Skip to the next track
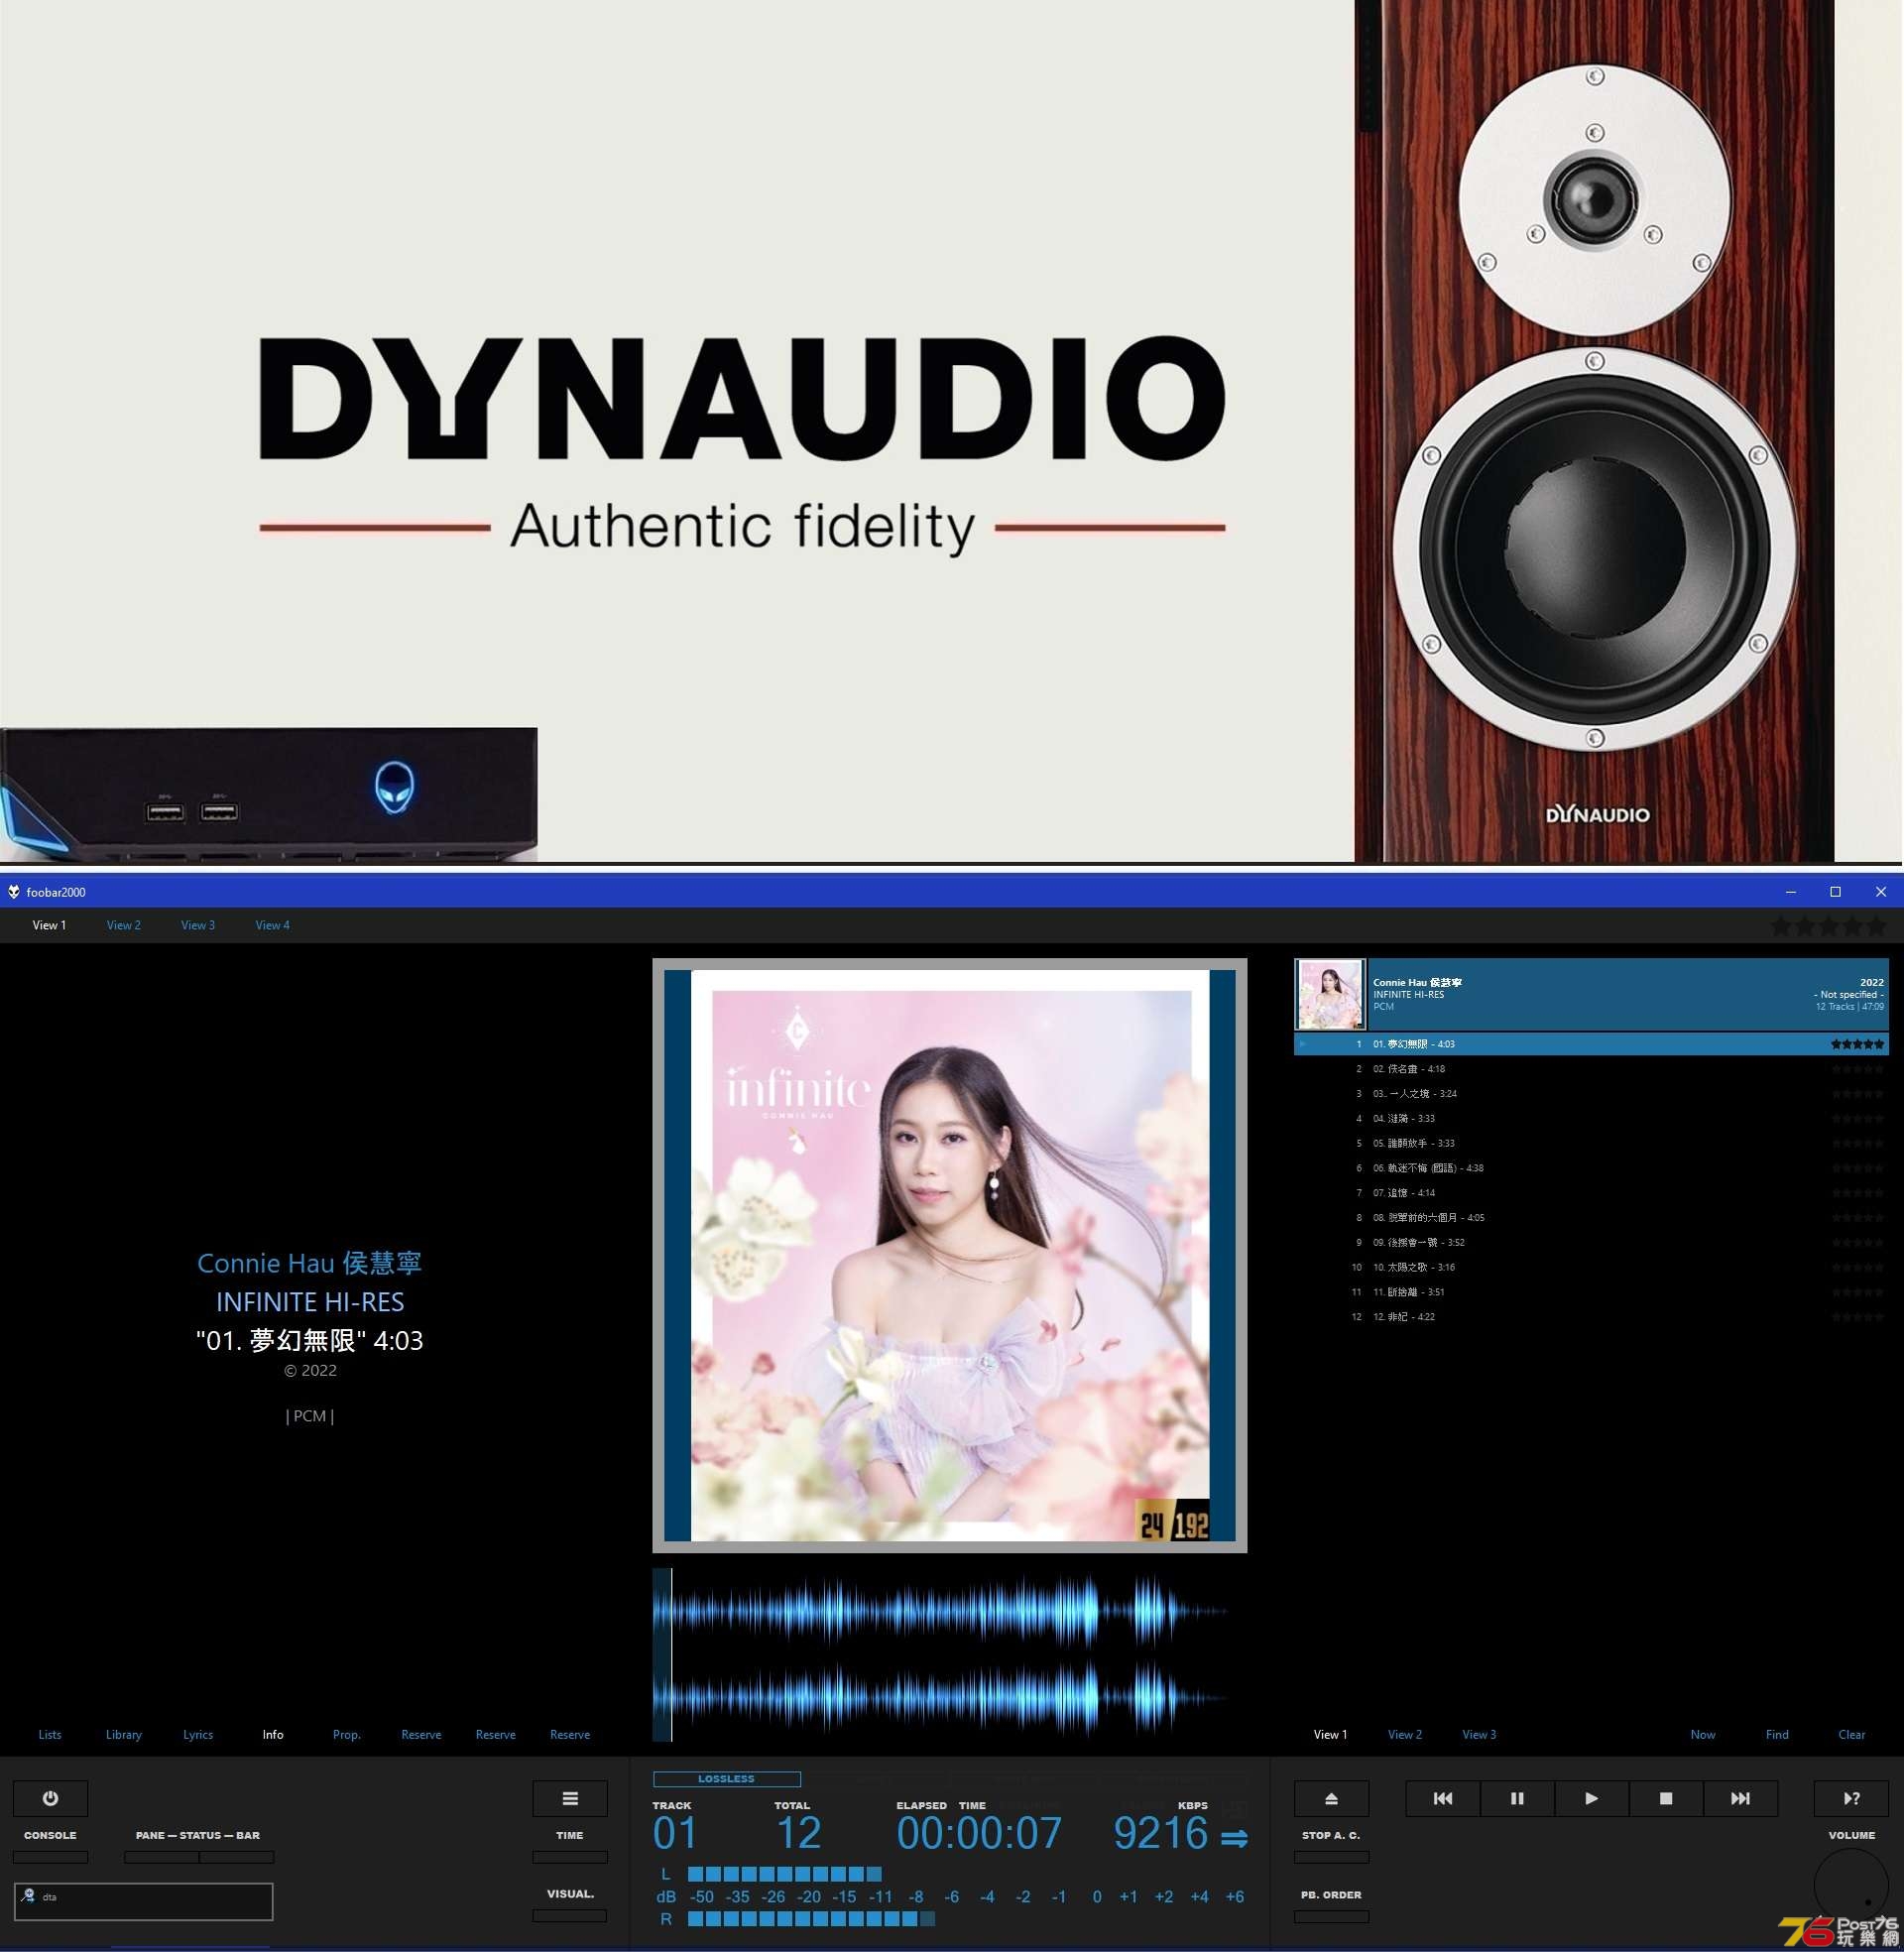Image resolution: width=1904 pixels, height=1952 pixels. click(1740, 1798)
